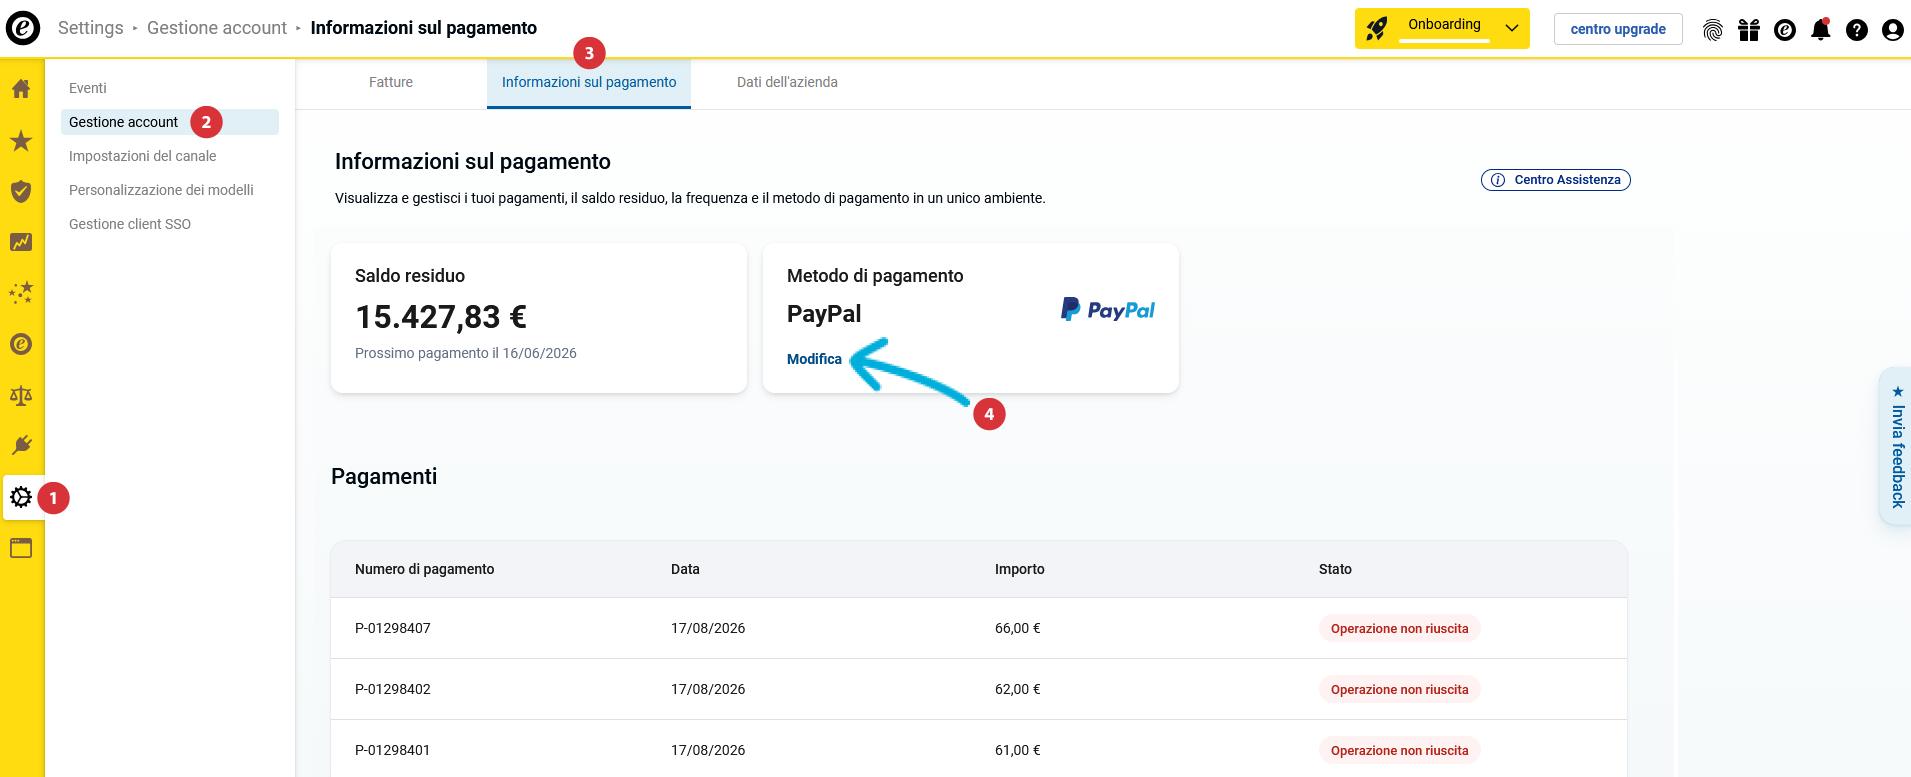Click the header e-logo circle icon
Viewport: 1911px width, 777px height.
click(1785, 30)
